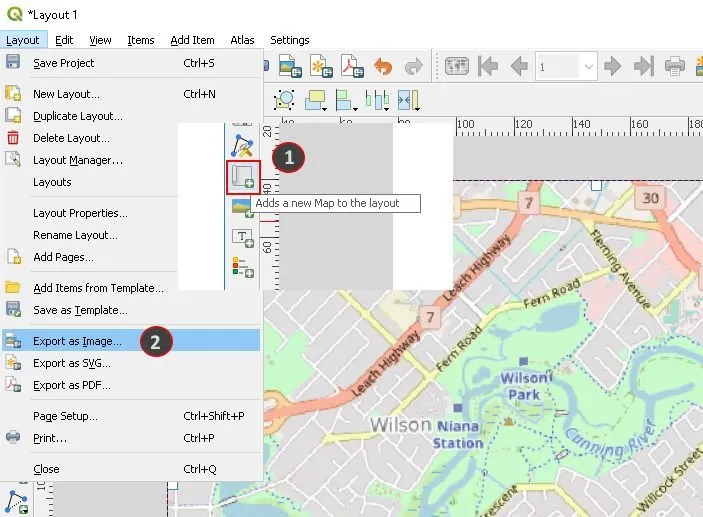Toggle the Atlas preview world-map icon
703x517 pixels.
coord(456,66)
